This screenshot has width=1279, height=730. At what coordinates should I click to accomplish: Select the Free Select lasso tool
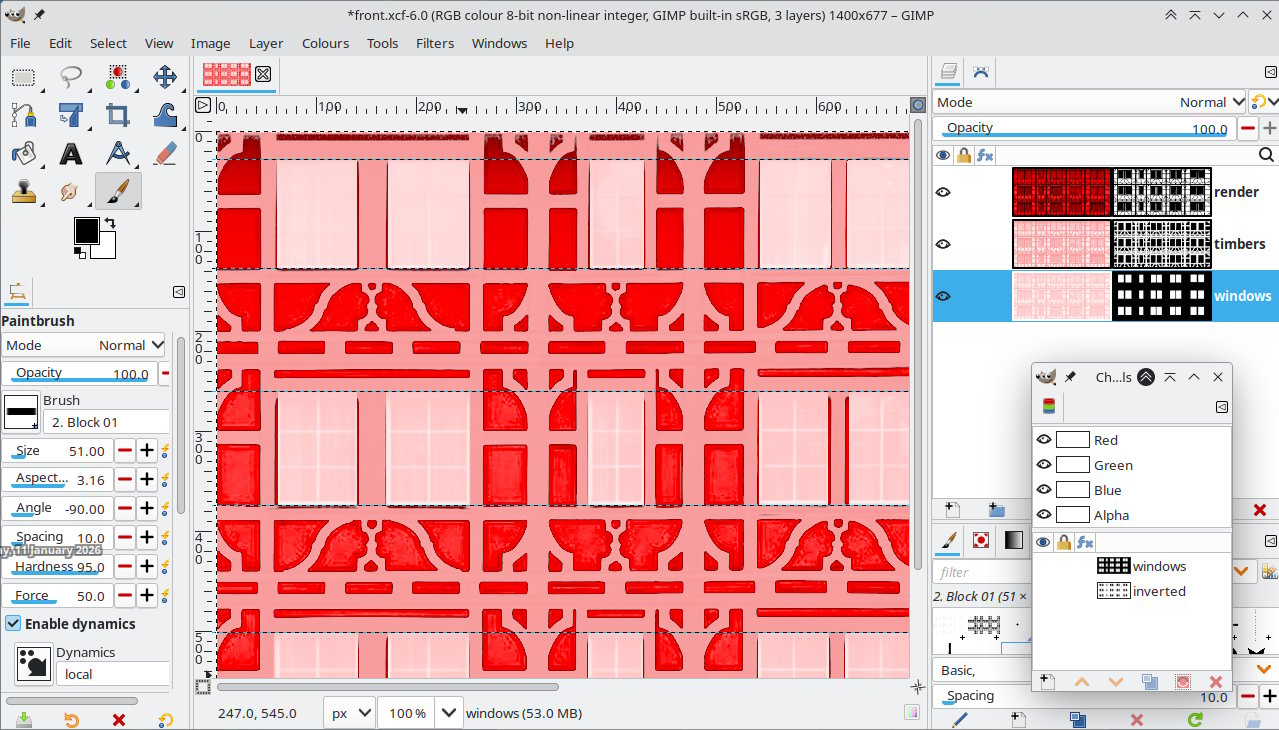(70, 77)
